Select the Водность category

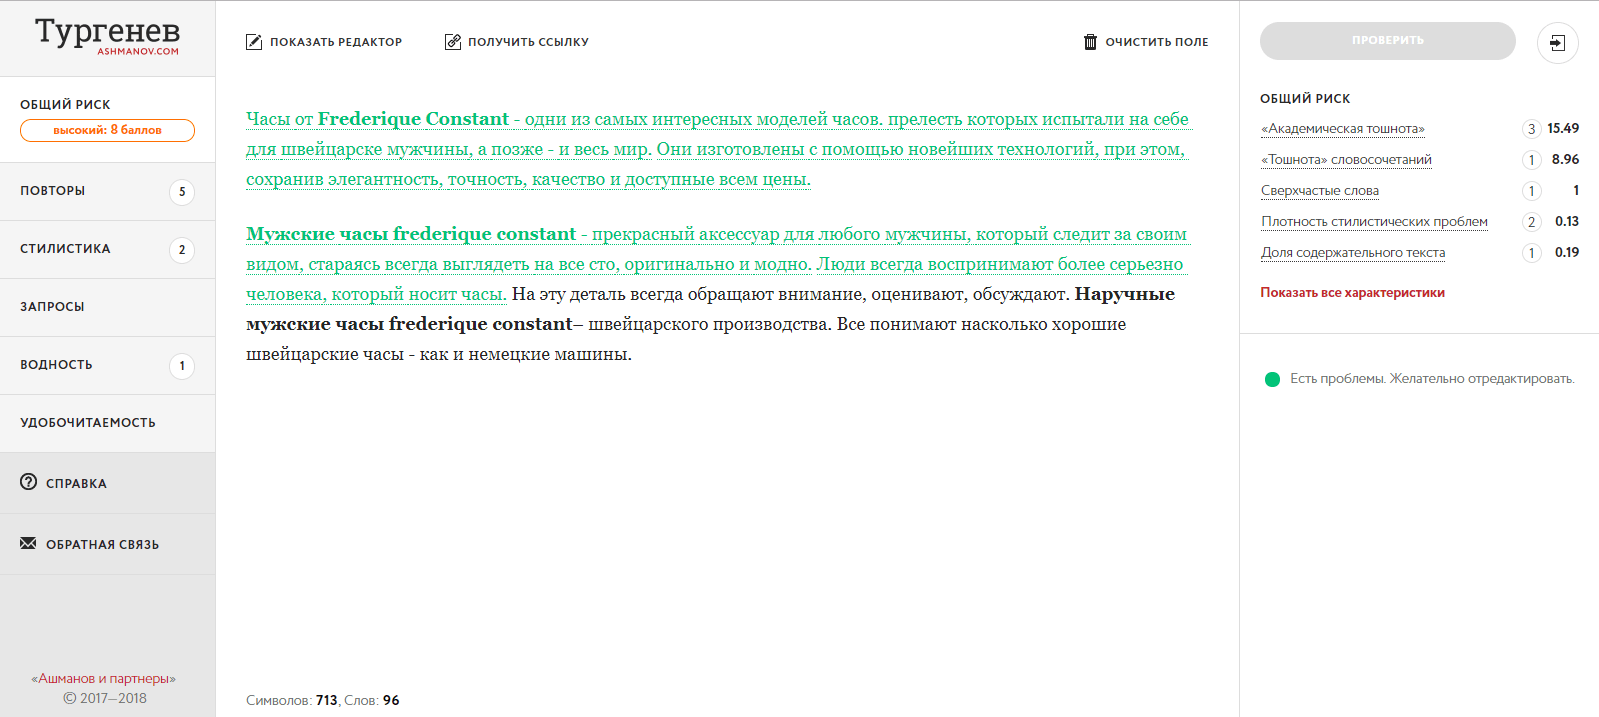pos(57,365)
